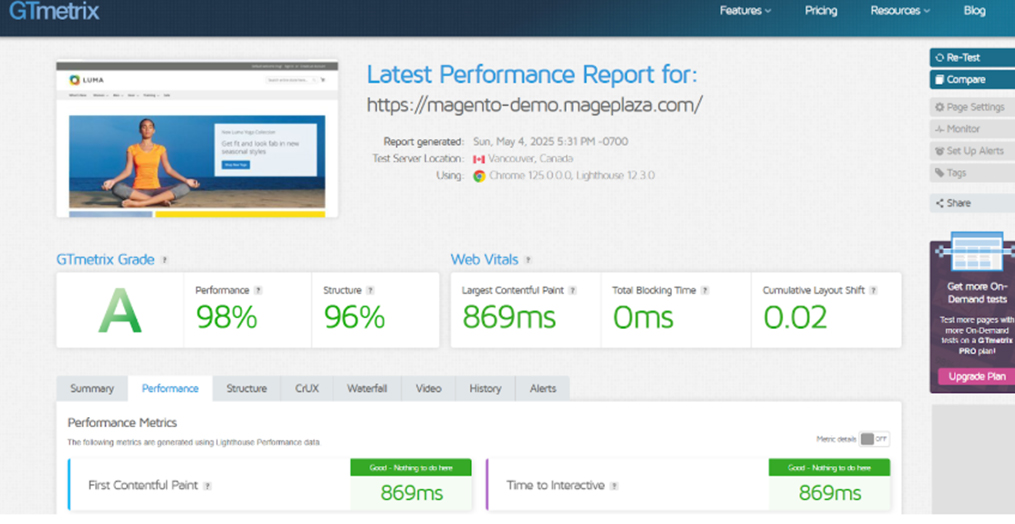Click the Share button
1015x524 pixels.
972,203
